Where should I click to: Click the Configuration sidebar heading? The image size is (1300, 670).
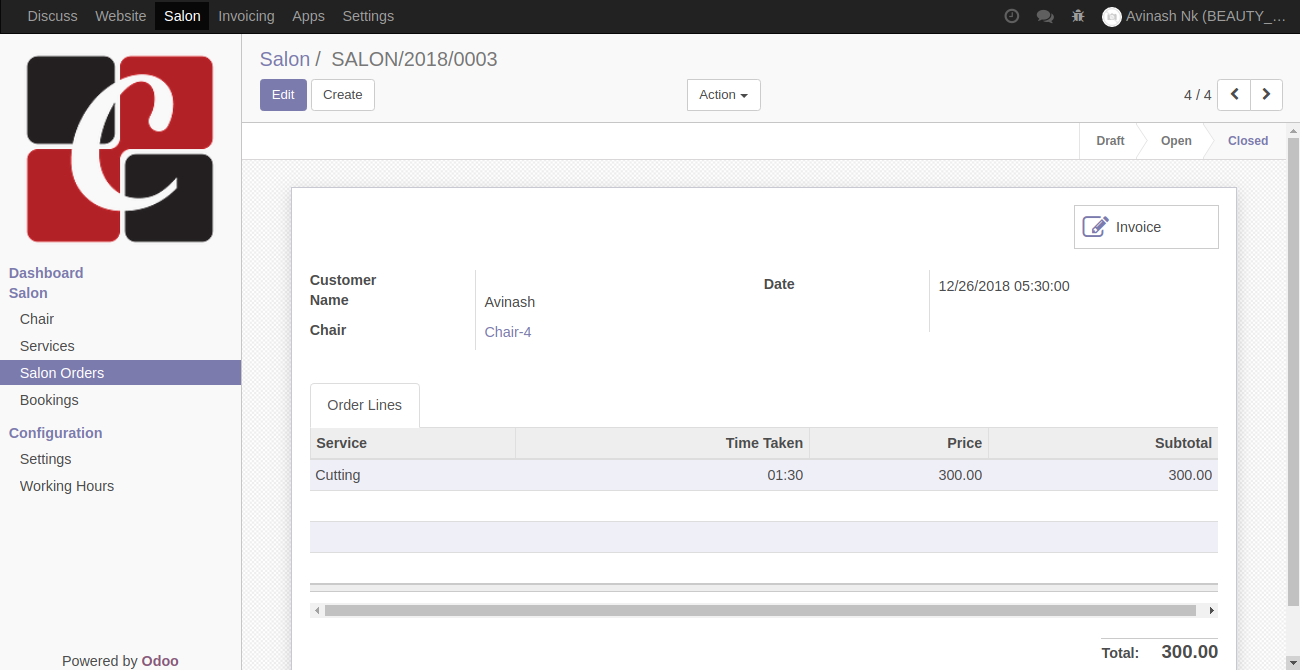[56, 433]
